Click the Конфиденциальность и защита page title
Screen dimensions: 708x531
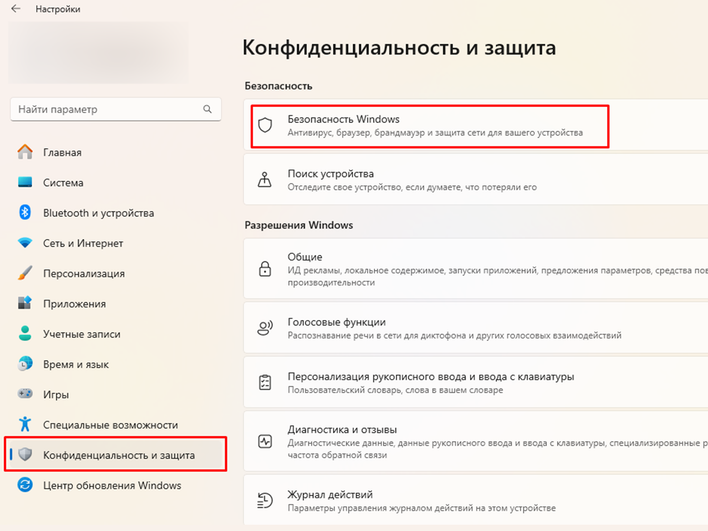[399, 47]
